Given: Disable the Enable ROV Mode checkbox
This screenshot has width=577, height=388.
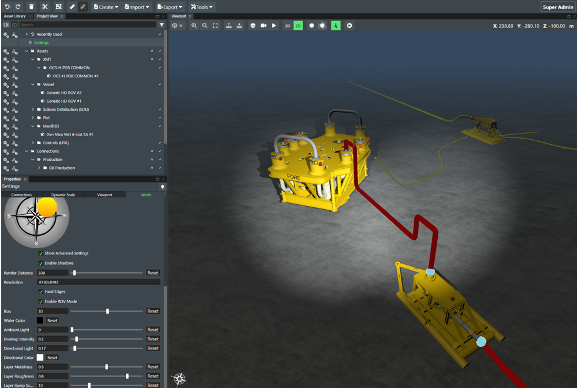Looking at the screenshot, I should 41,302.
